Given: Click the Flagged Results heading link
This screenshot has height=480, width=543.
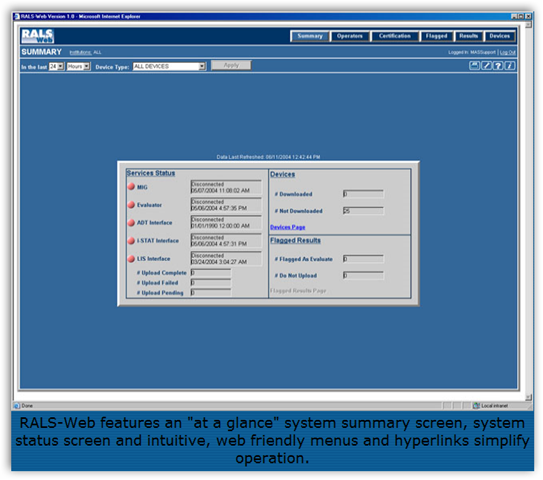Looking at the screenshot, I should tap(295, 240).
